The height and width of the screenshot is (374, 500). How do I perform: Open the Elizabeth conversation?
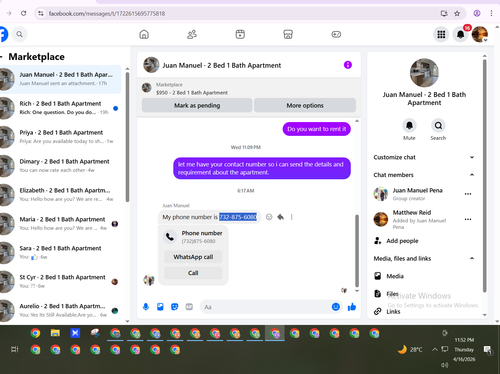[x=61, y=195]
